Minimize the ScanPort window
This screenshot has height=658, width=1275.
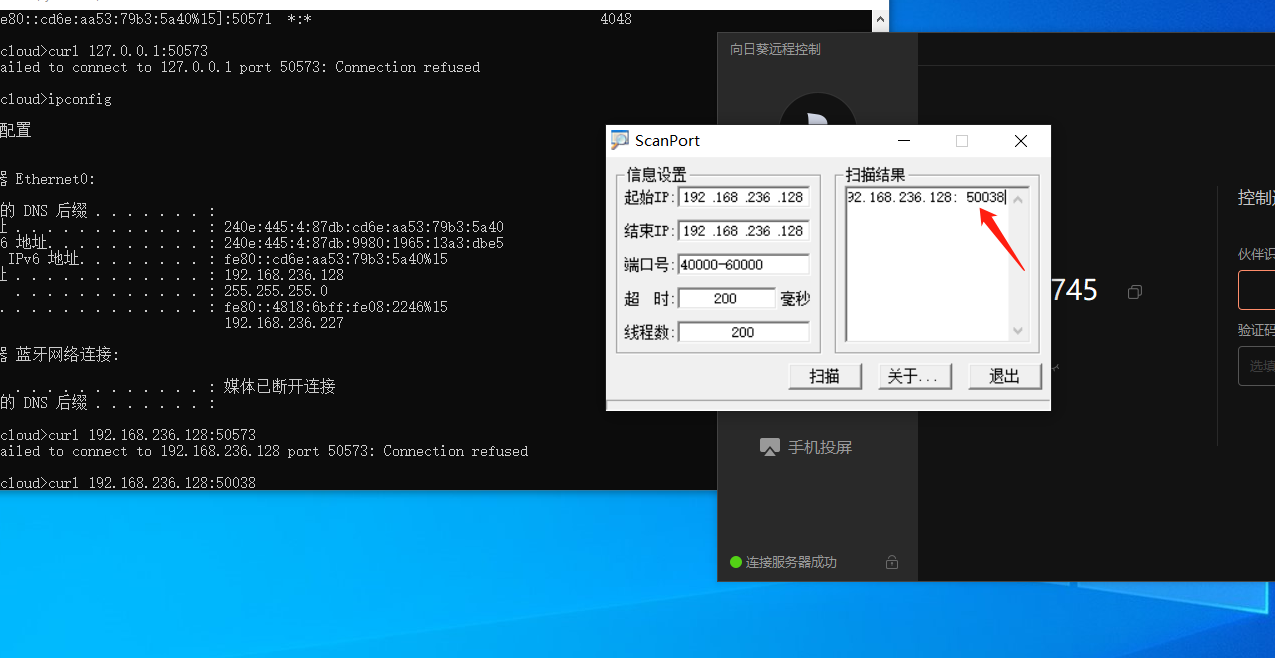coord(903,141)
